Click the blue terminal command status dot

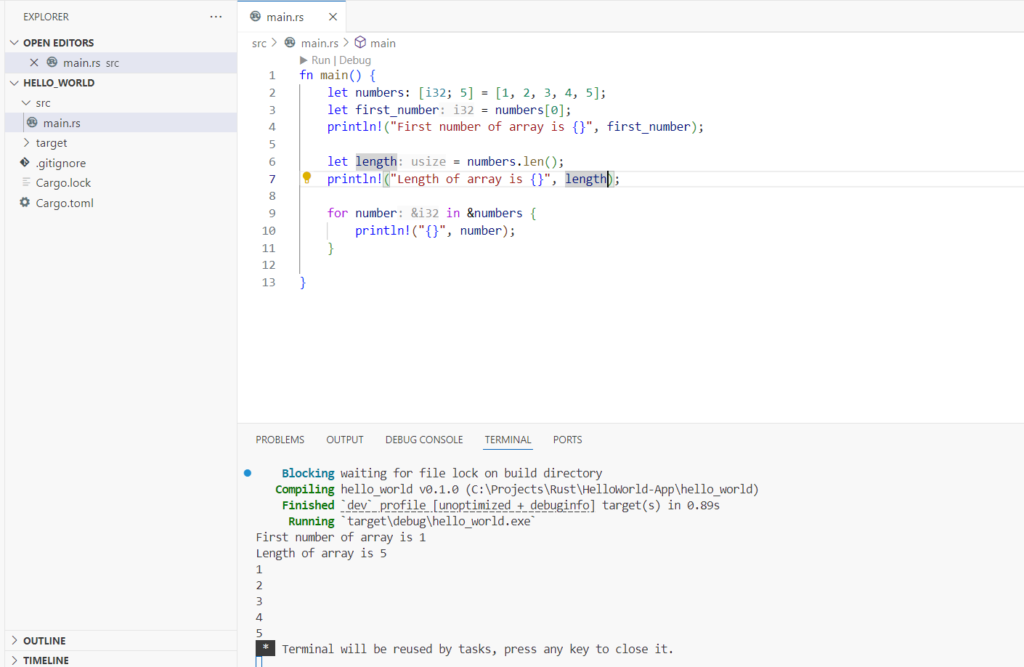pyautogui.click(x=248, y=473)
